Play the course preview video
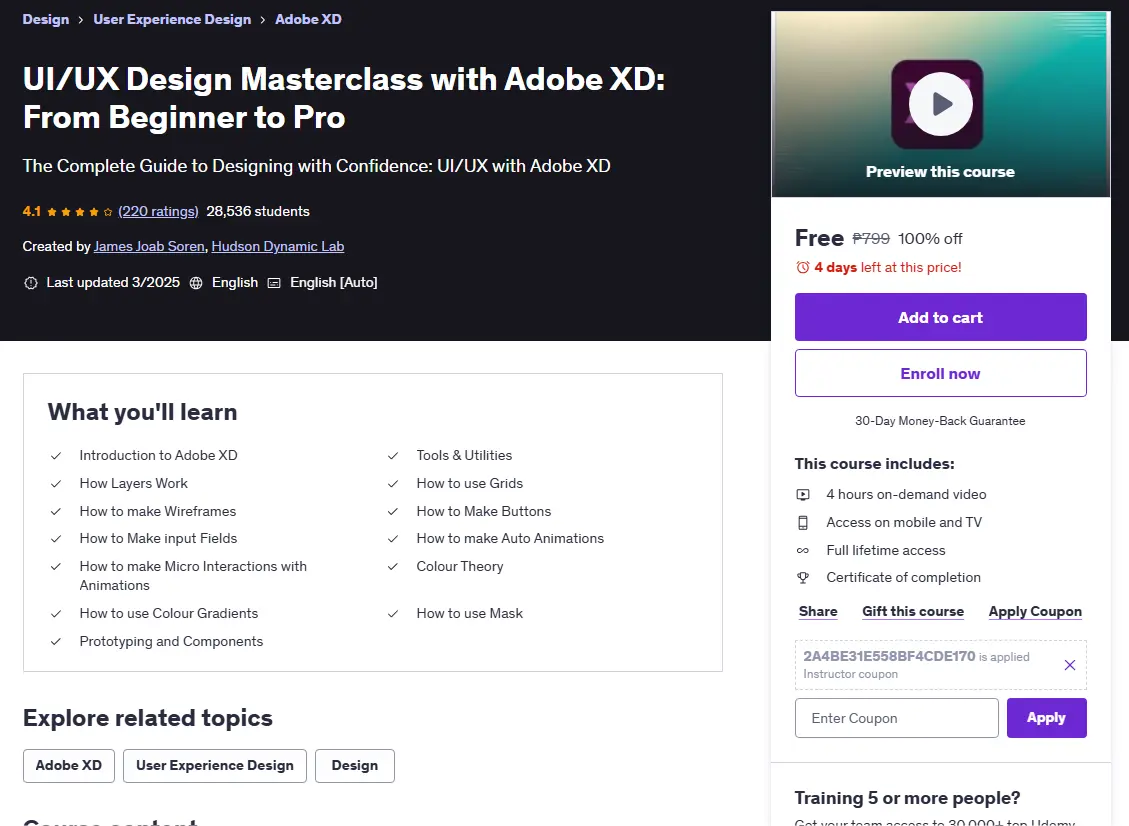Image resolution: width=1129 pixels, height=826 pixels. 940,104
